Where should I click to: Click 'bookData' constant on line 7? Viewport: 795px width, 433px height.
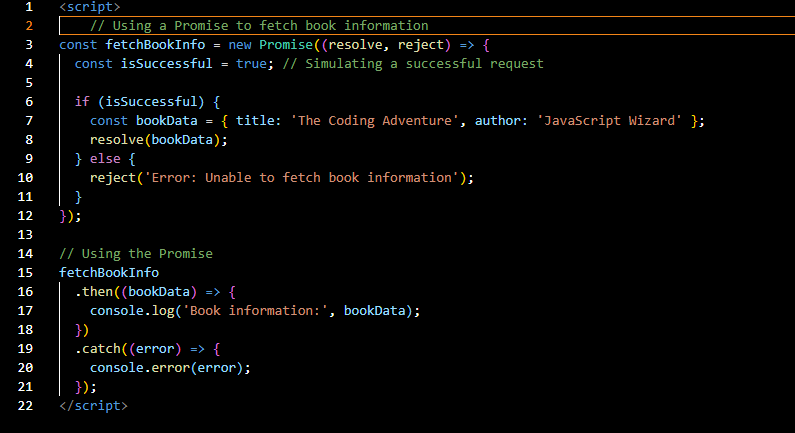166,121
